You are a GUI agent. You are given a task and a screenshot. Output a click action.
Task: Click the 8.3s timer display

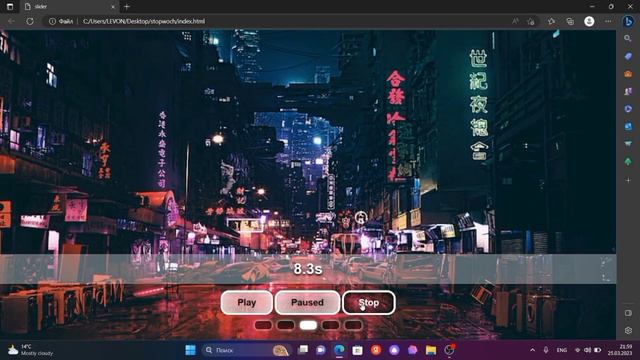[x=308, y=269]
